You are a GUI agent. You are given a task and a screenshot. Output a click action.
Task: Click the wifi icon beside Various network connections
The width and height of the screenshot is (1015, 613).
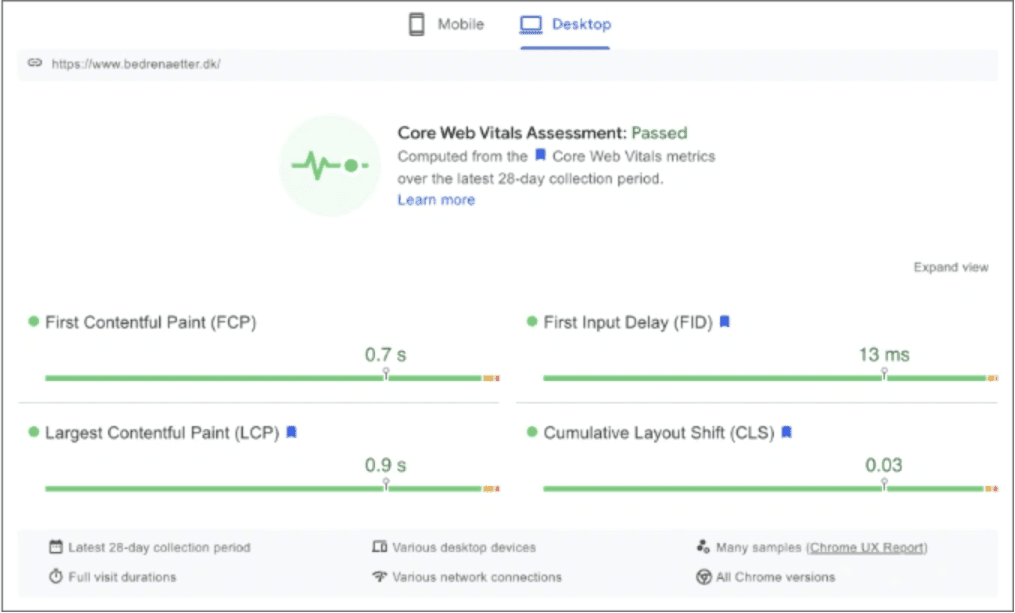point(379,577)
